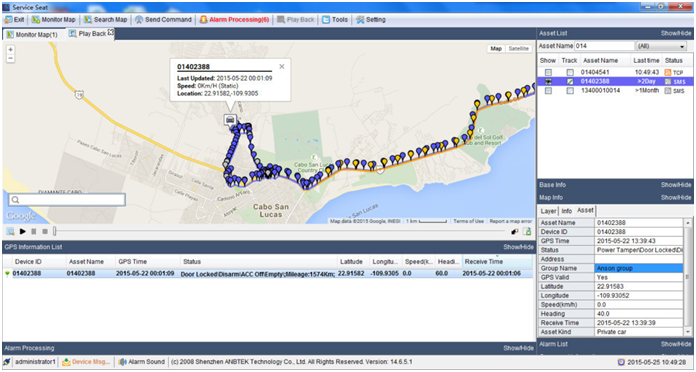
Task: Toggle Alarm Processing panel Show/Hide
Action: (518, 348)
